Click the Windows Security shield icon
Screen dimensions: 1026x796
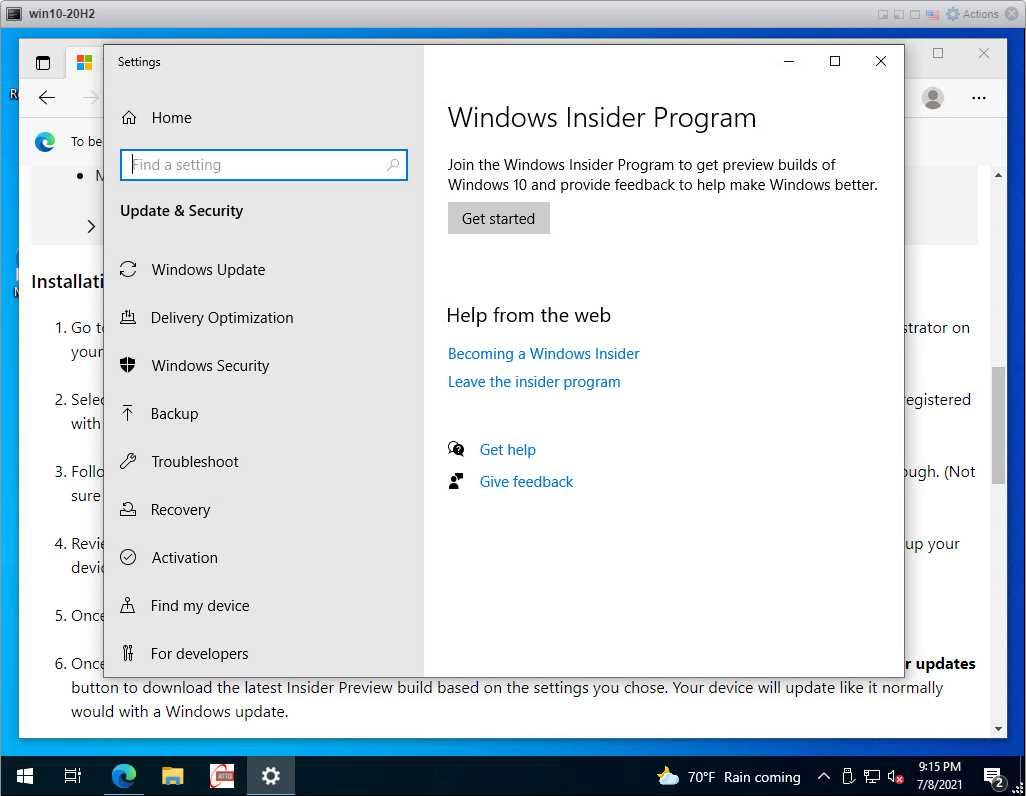pyautogui.click(x=128, y=365)
